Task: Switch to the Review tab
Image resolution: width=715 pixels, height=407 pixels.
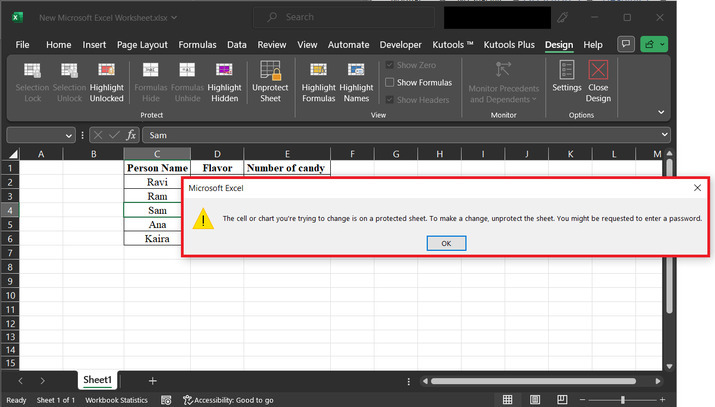Action: click(272, 45)
